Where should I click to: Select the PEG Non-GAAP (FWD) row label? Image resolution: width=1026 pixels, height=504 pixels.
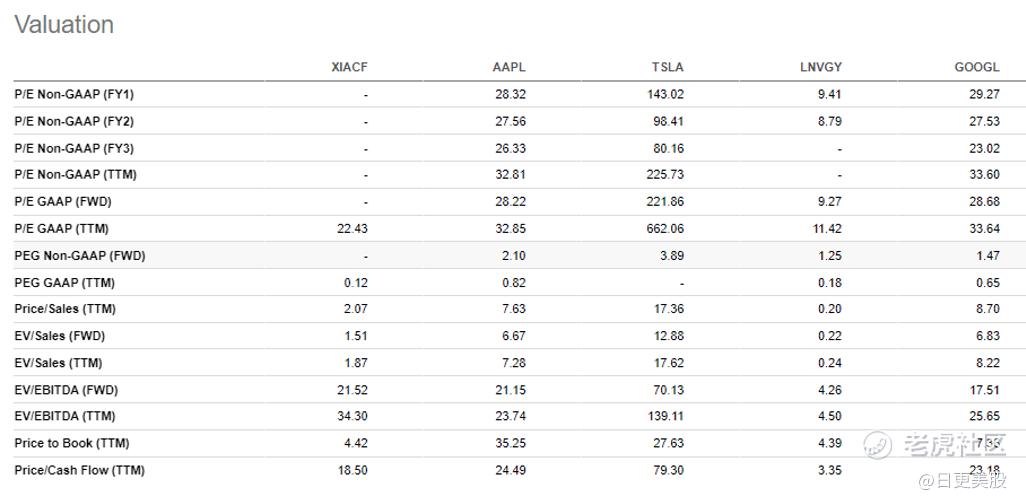point(80,255)
